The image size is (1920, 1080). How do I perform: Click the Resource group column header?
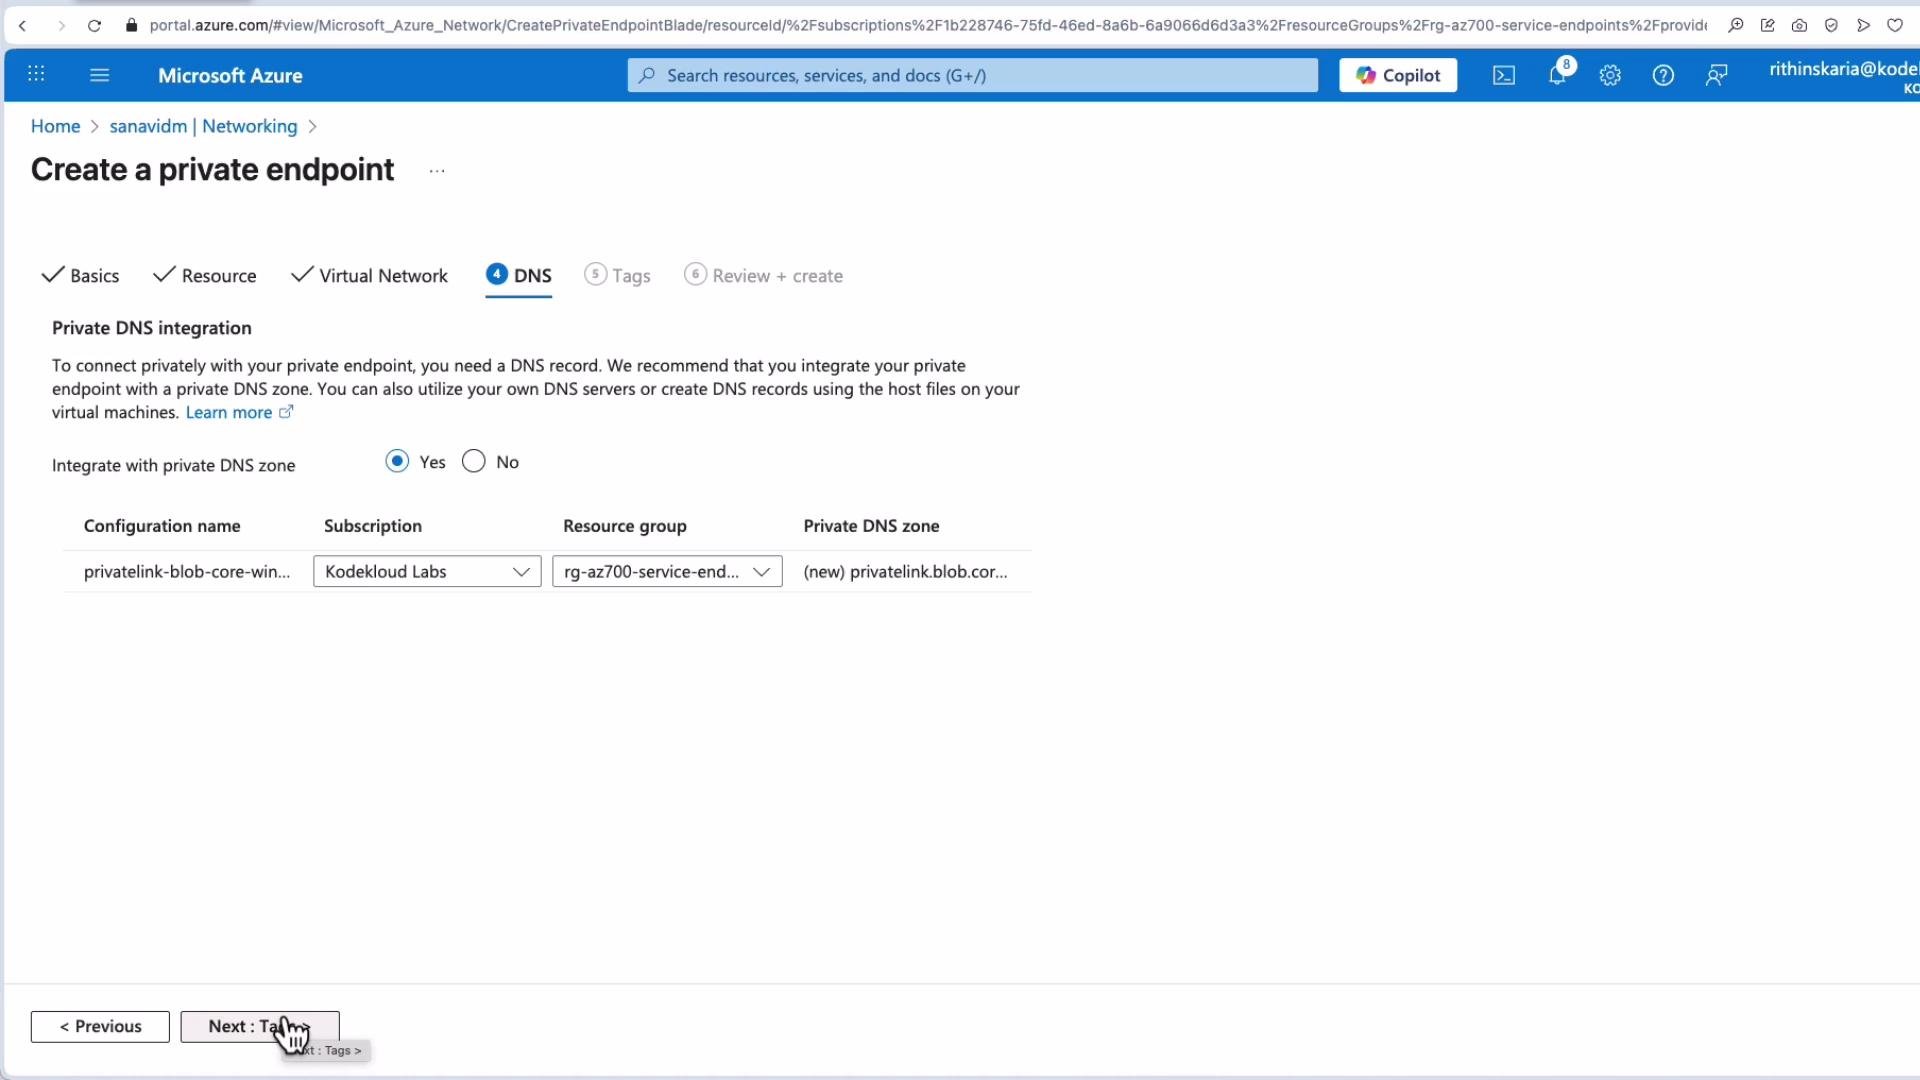coord(625,526)
